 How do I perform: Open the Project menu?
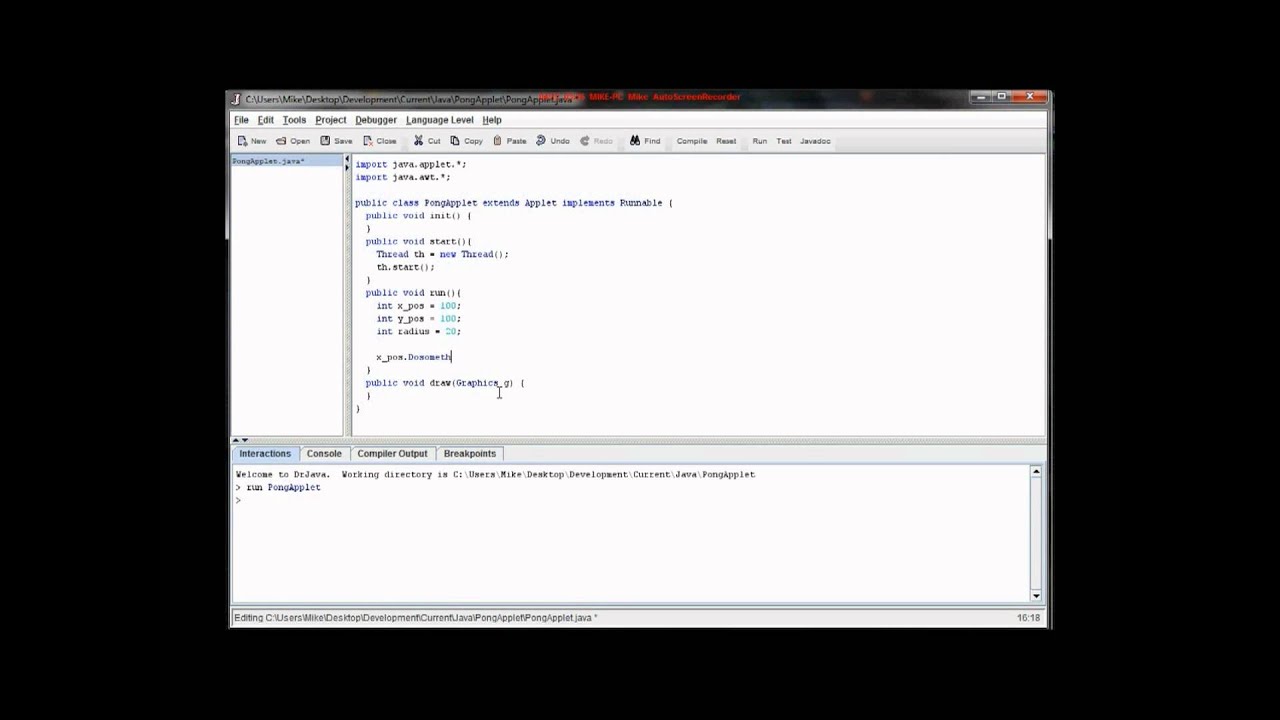[331, 120]
